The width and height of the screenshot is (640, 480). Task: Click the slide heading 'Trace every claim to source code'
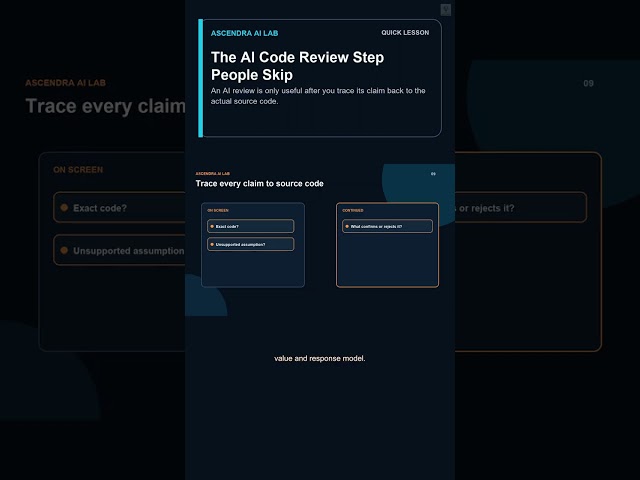coord(260,184)
